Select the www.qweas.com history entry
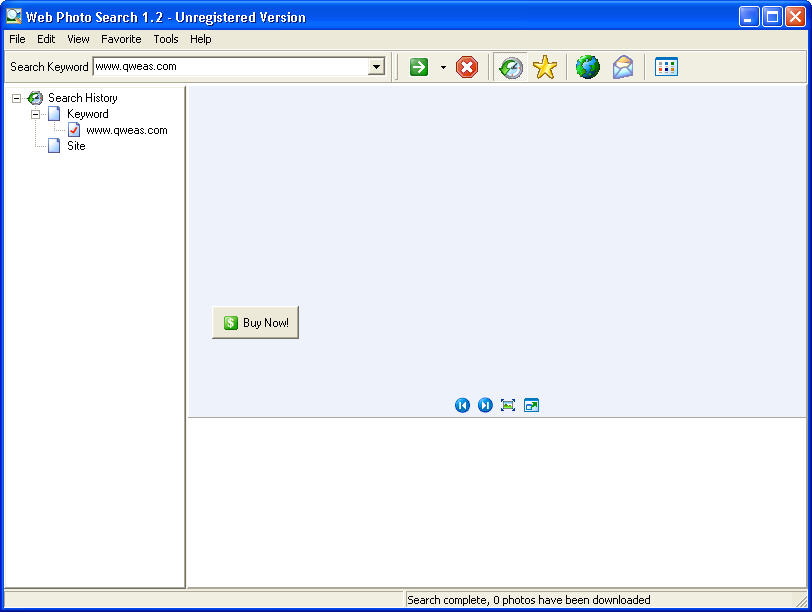 click(x=126, y=130)
